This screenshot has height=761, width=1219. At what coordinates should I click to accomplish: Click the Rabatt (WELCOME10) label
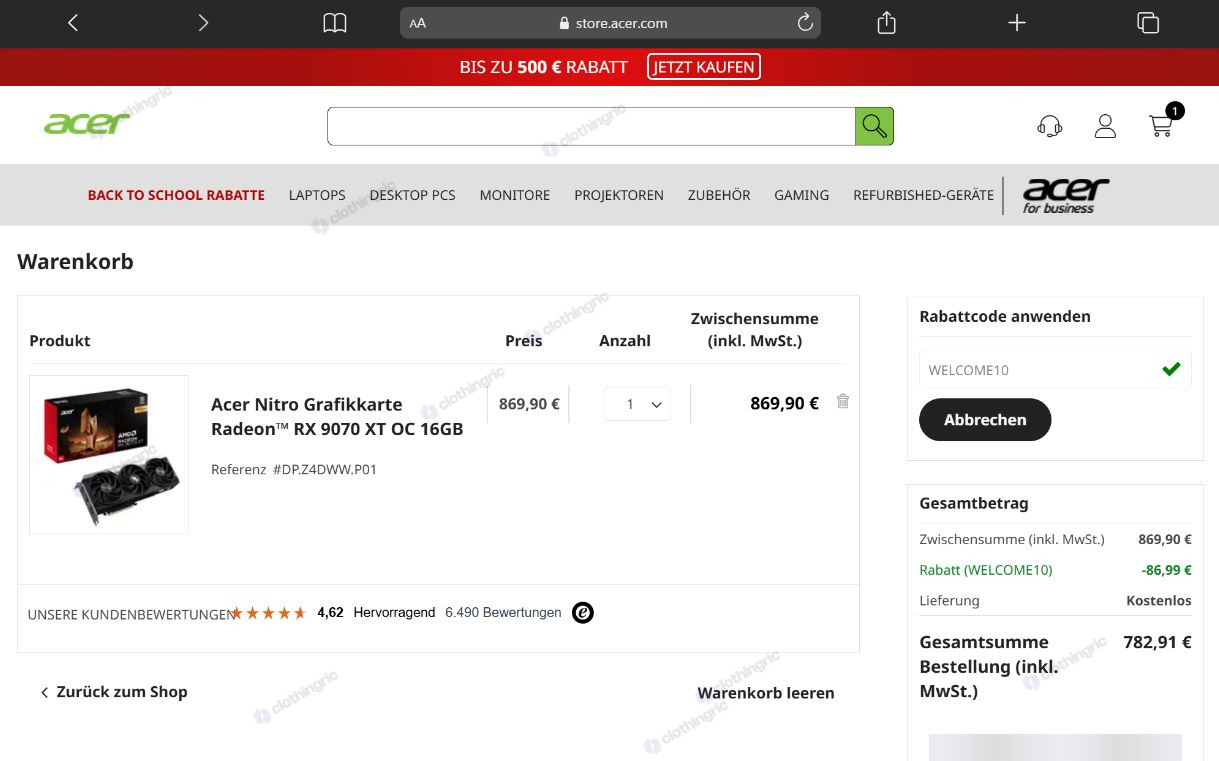coord(986,570)
